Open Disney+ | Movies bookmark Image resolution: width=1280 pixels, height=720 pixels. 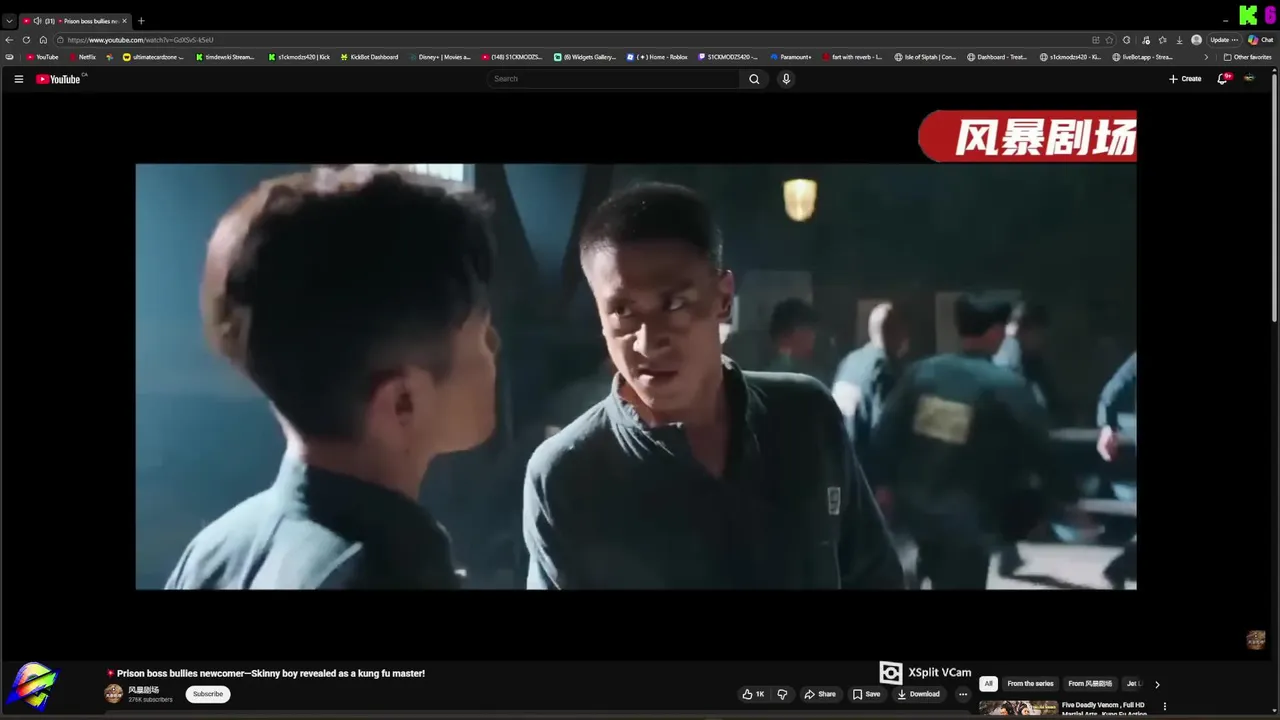click(x=440, y=57)
